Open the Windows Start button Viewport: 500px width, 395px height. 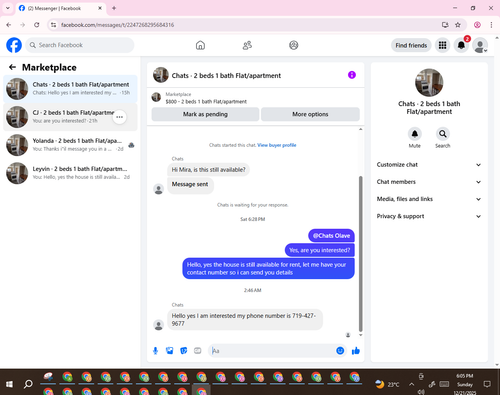[x=9, y=384]
